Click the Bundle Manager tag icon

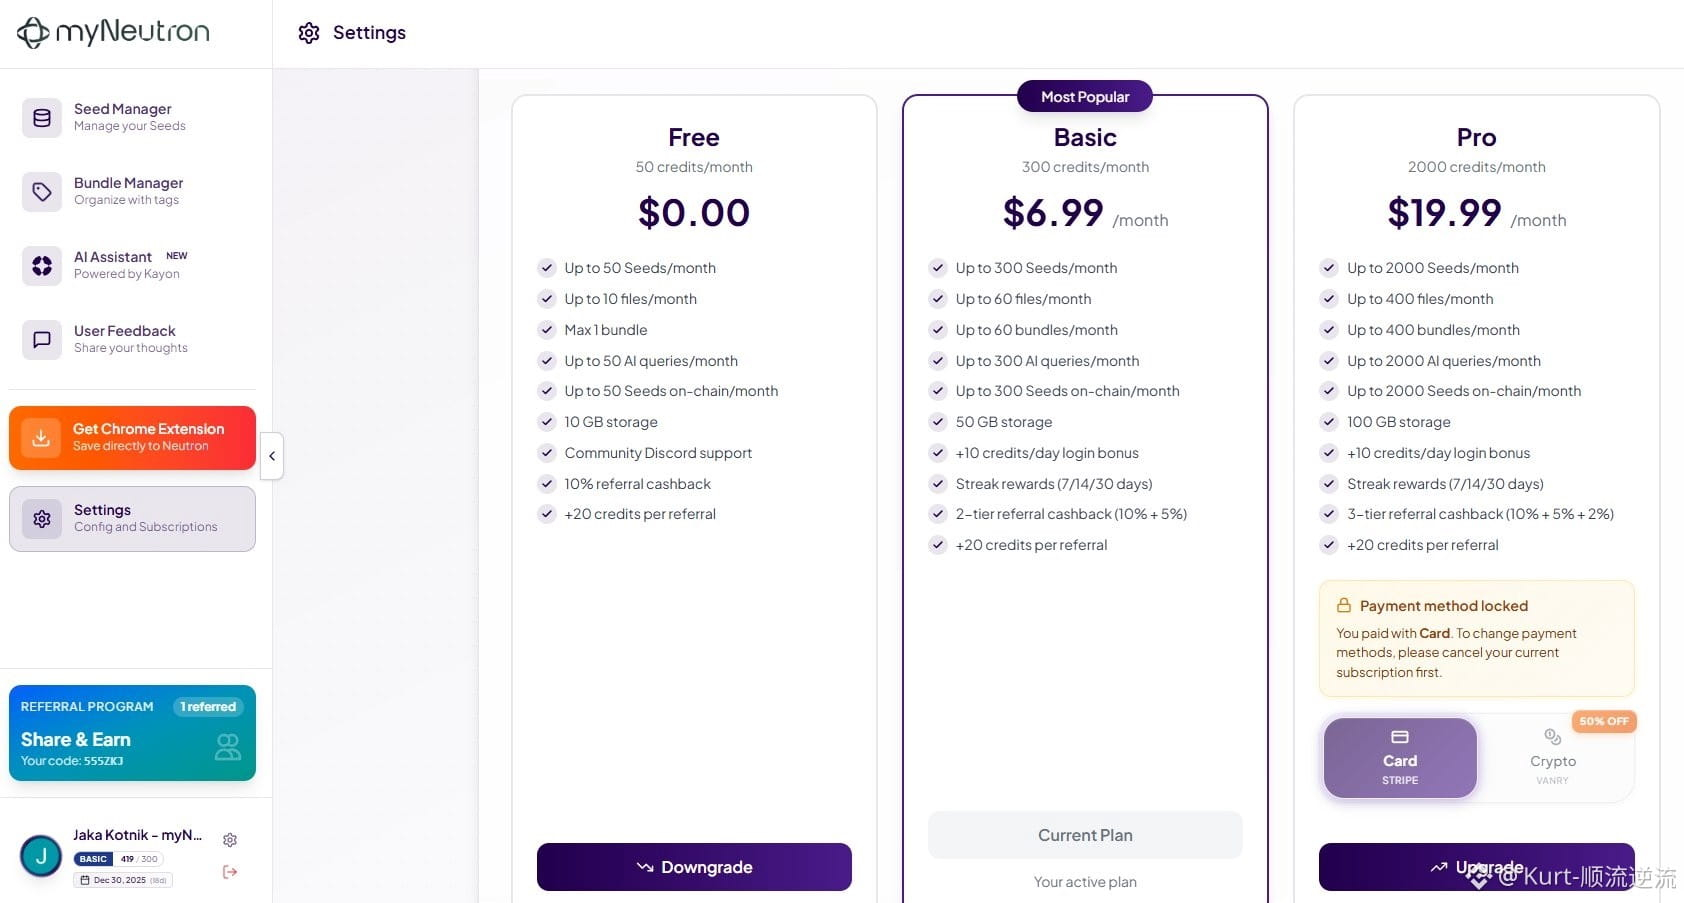pyautogui.click(x=42, y=192)
